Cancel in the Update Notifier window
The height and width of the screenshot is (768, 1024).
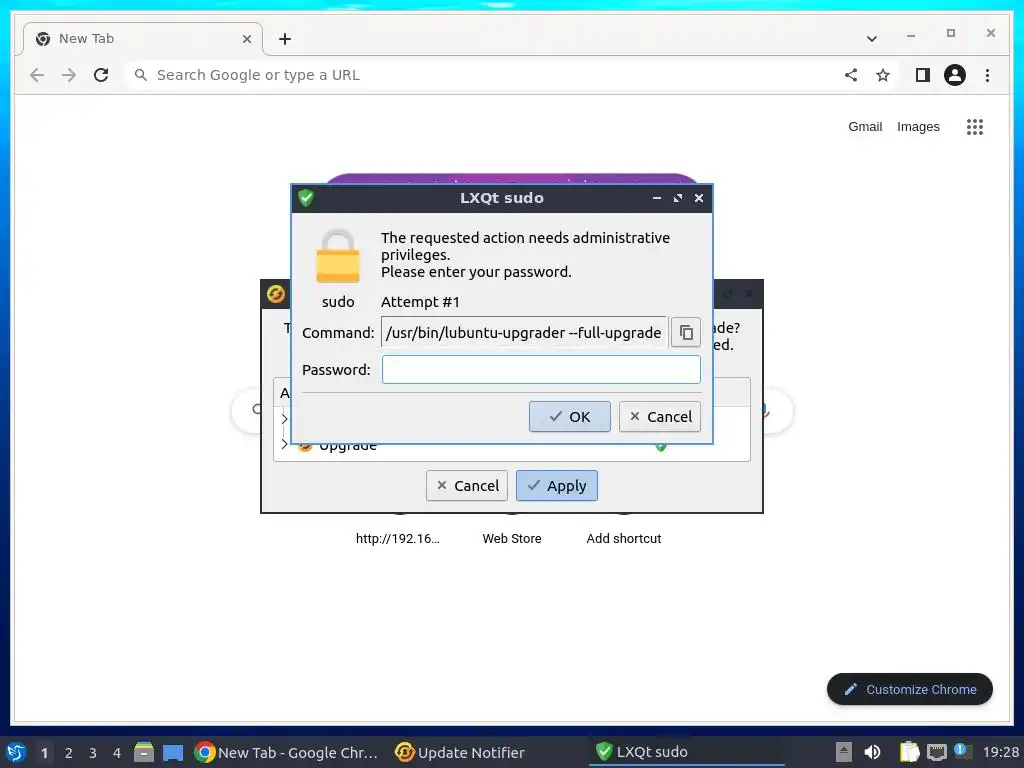pos(466,486)
